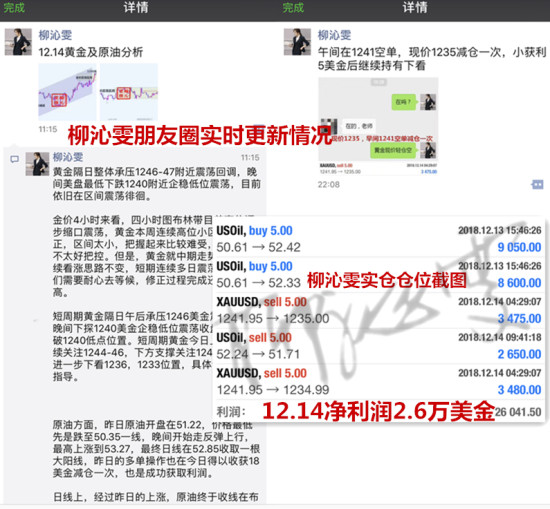This screenshot has width=550, height=509.
Task: Open avatar in the comment section
Action: pos(38,164)
